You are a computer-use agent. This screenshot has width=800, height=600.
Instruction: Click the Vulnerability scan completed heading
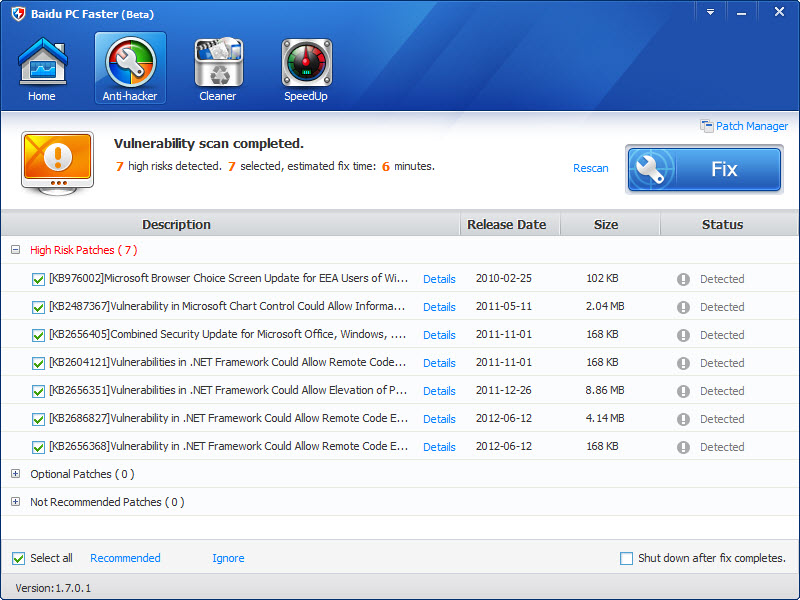(209, 144)
